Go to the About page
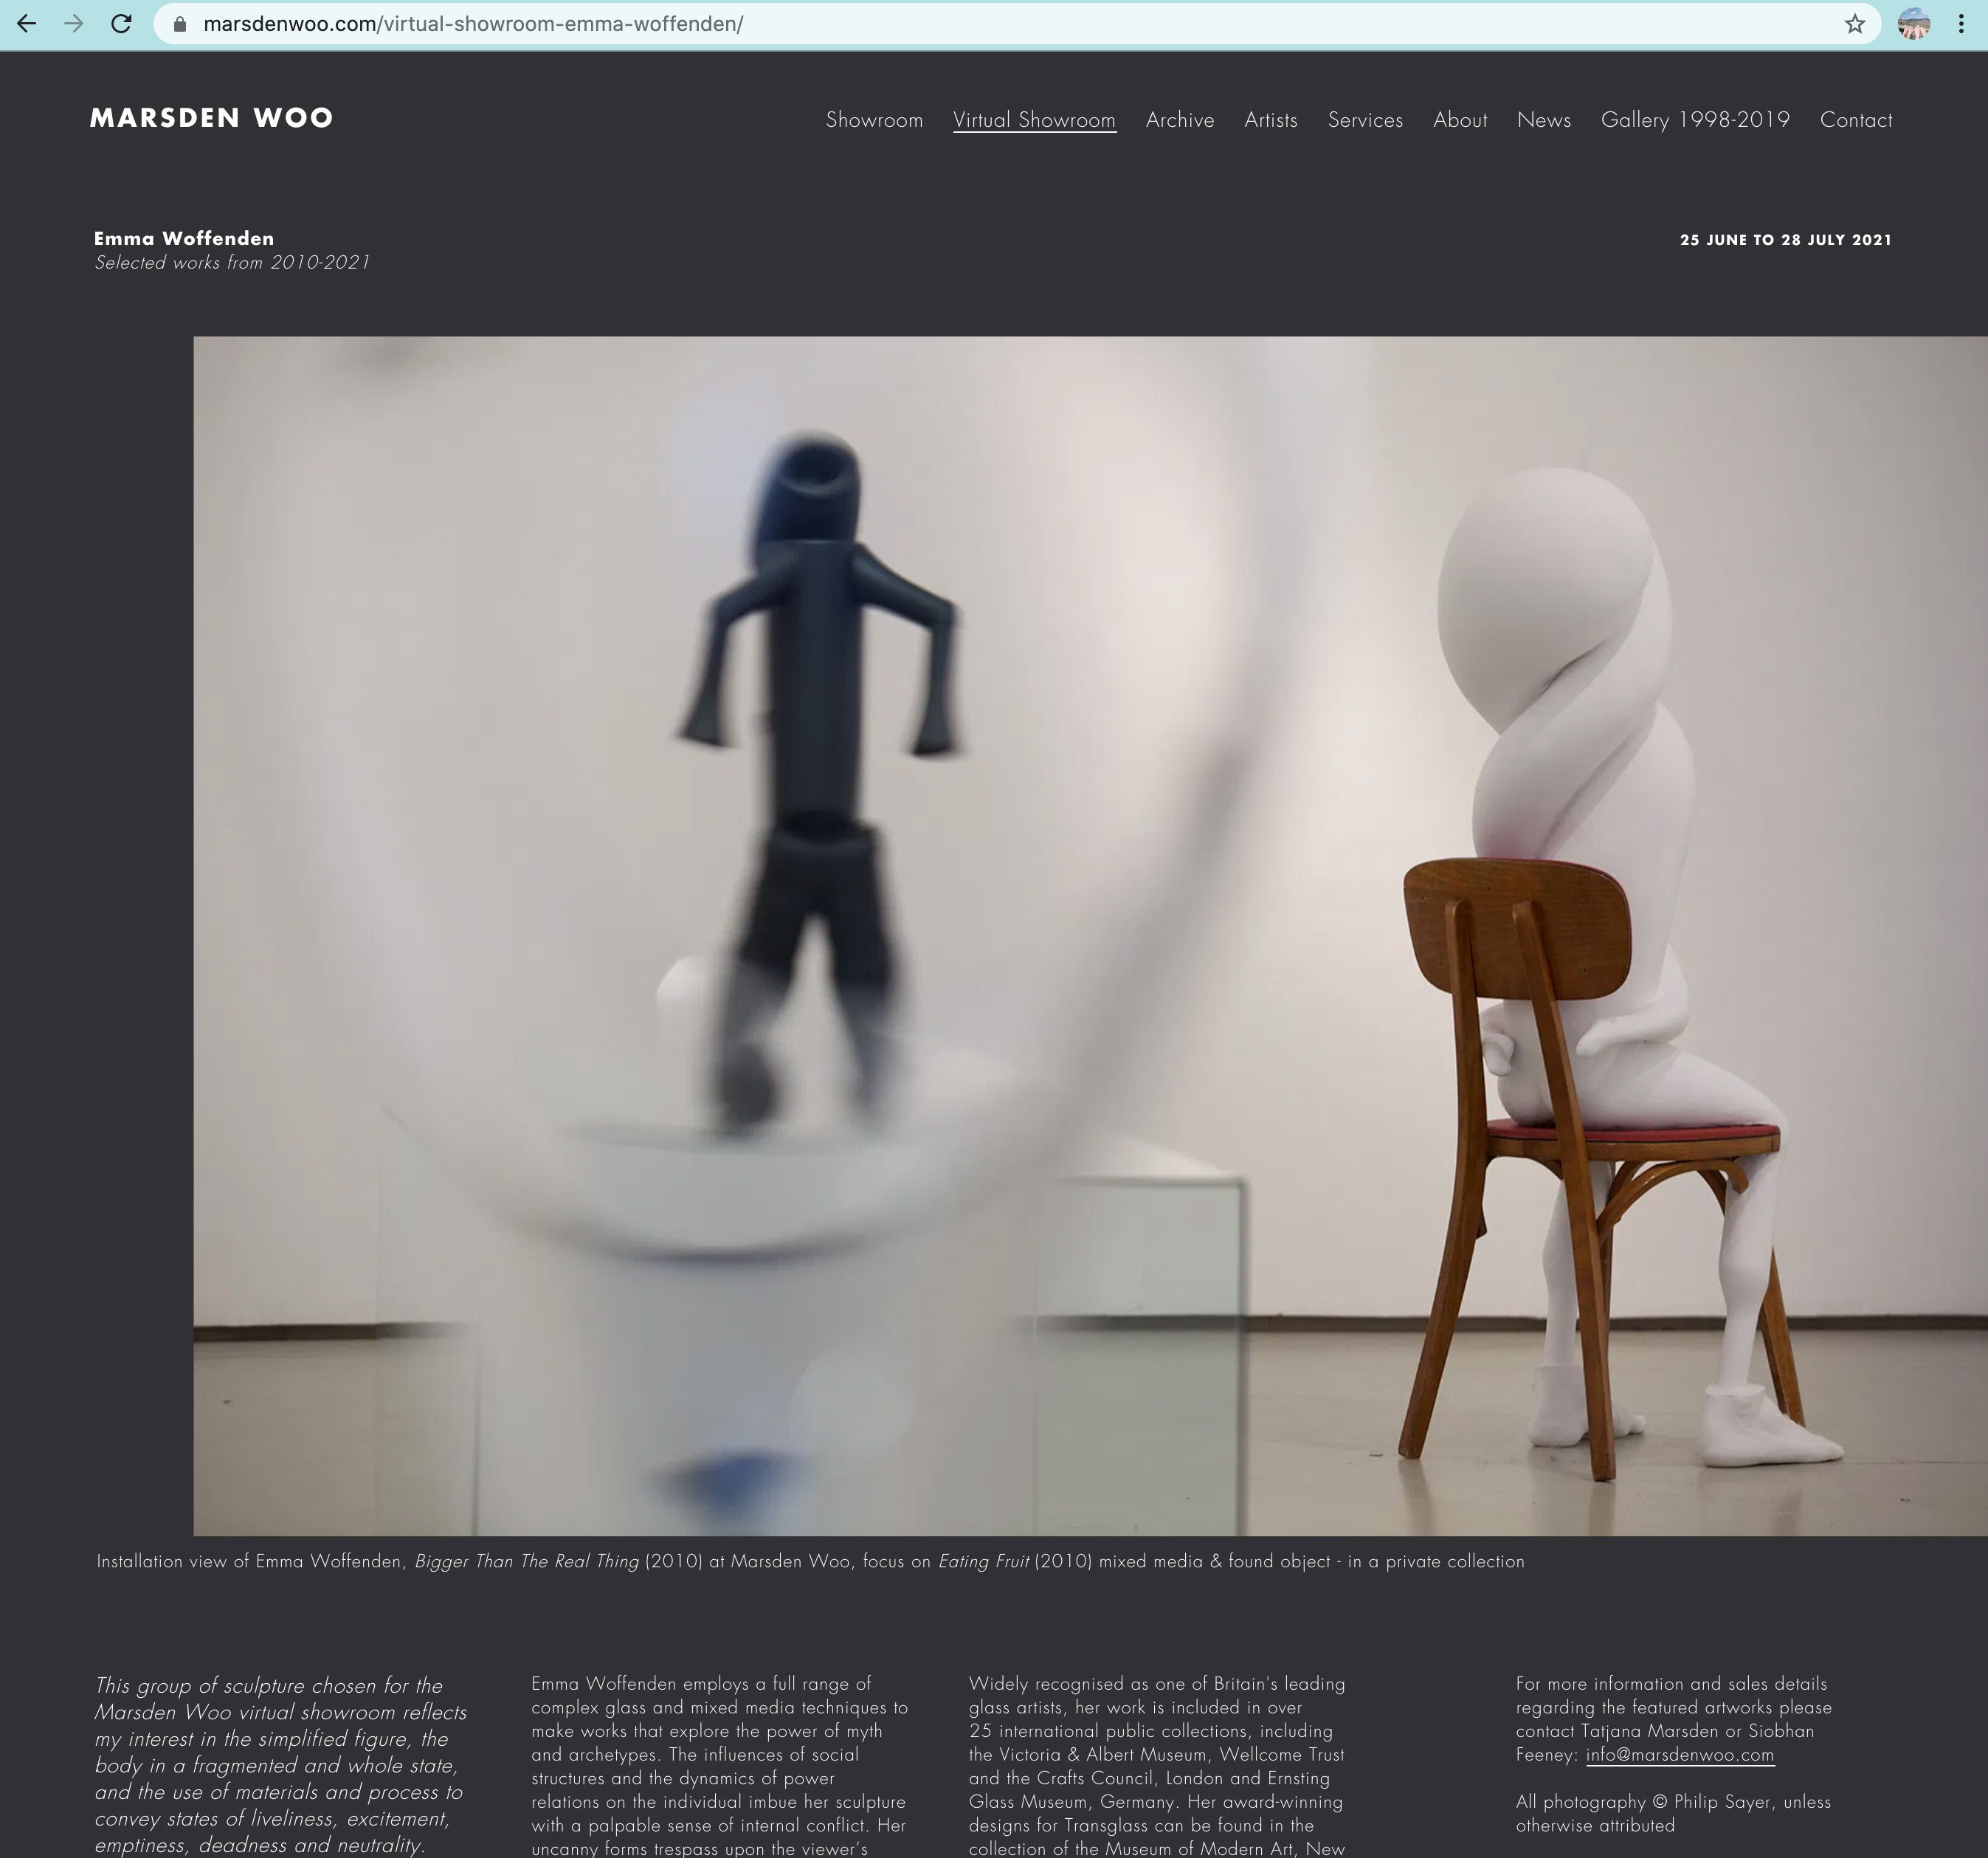This screenshot has width=1988, height=1858. [1460, 120]
